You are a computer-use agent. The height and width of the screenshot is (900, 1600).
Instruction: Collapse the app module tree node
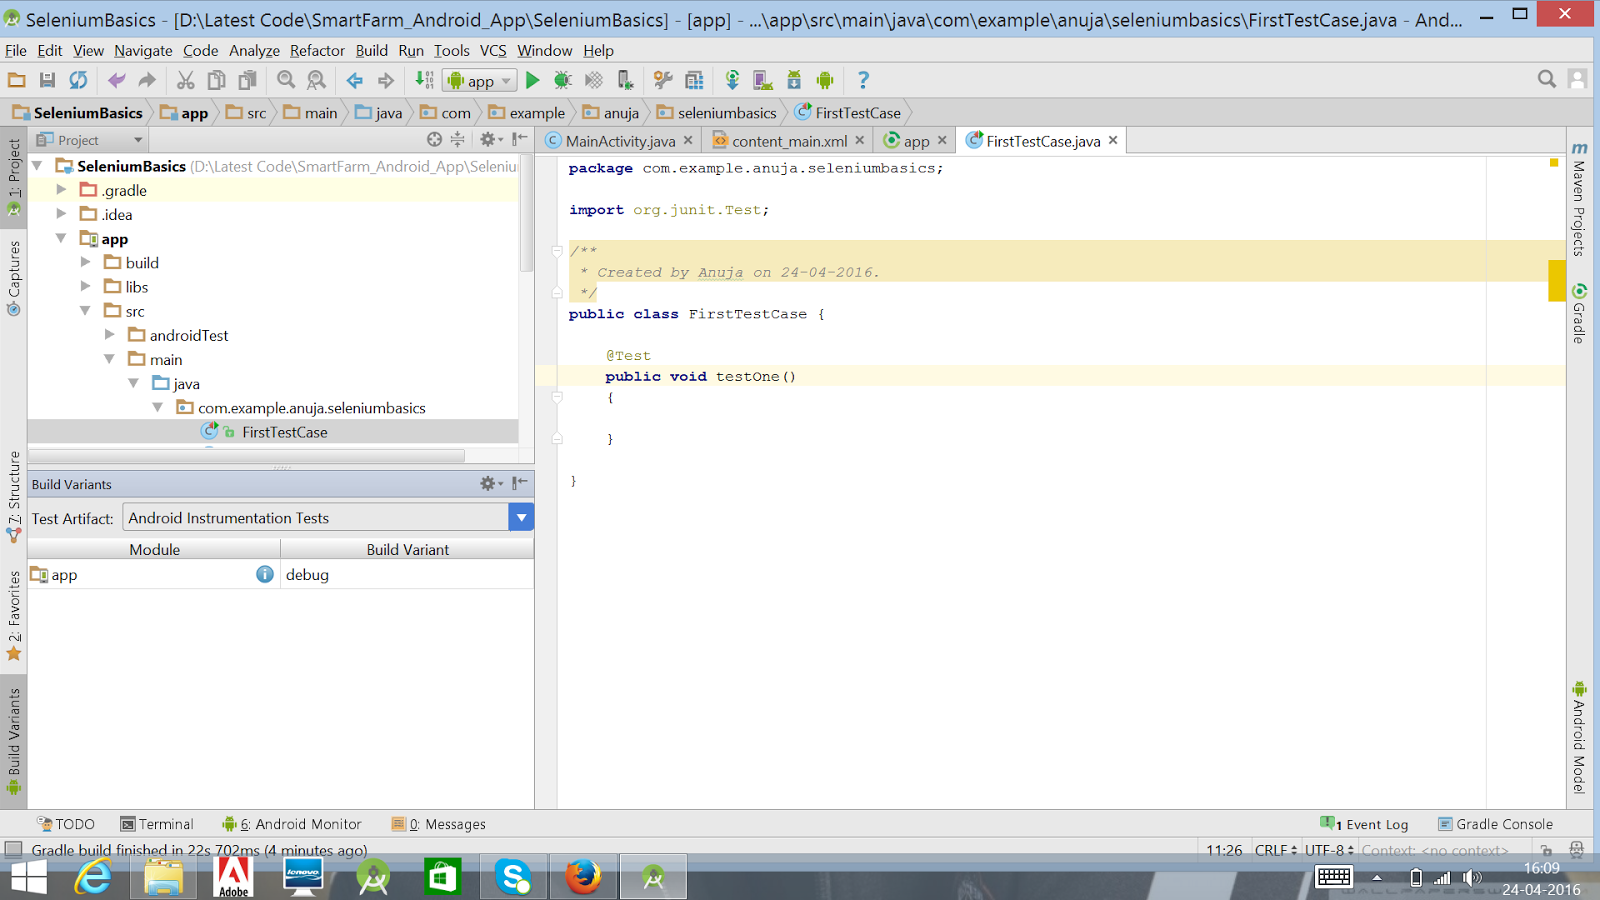pos(61,239)
